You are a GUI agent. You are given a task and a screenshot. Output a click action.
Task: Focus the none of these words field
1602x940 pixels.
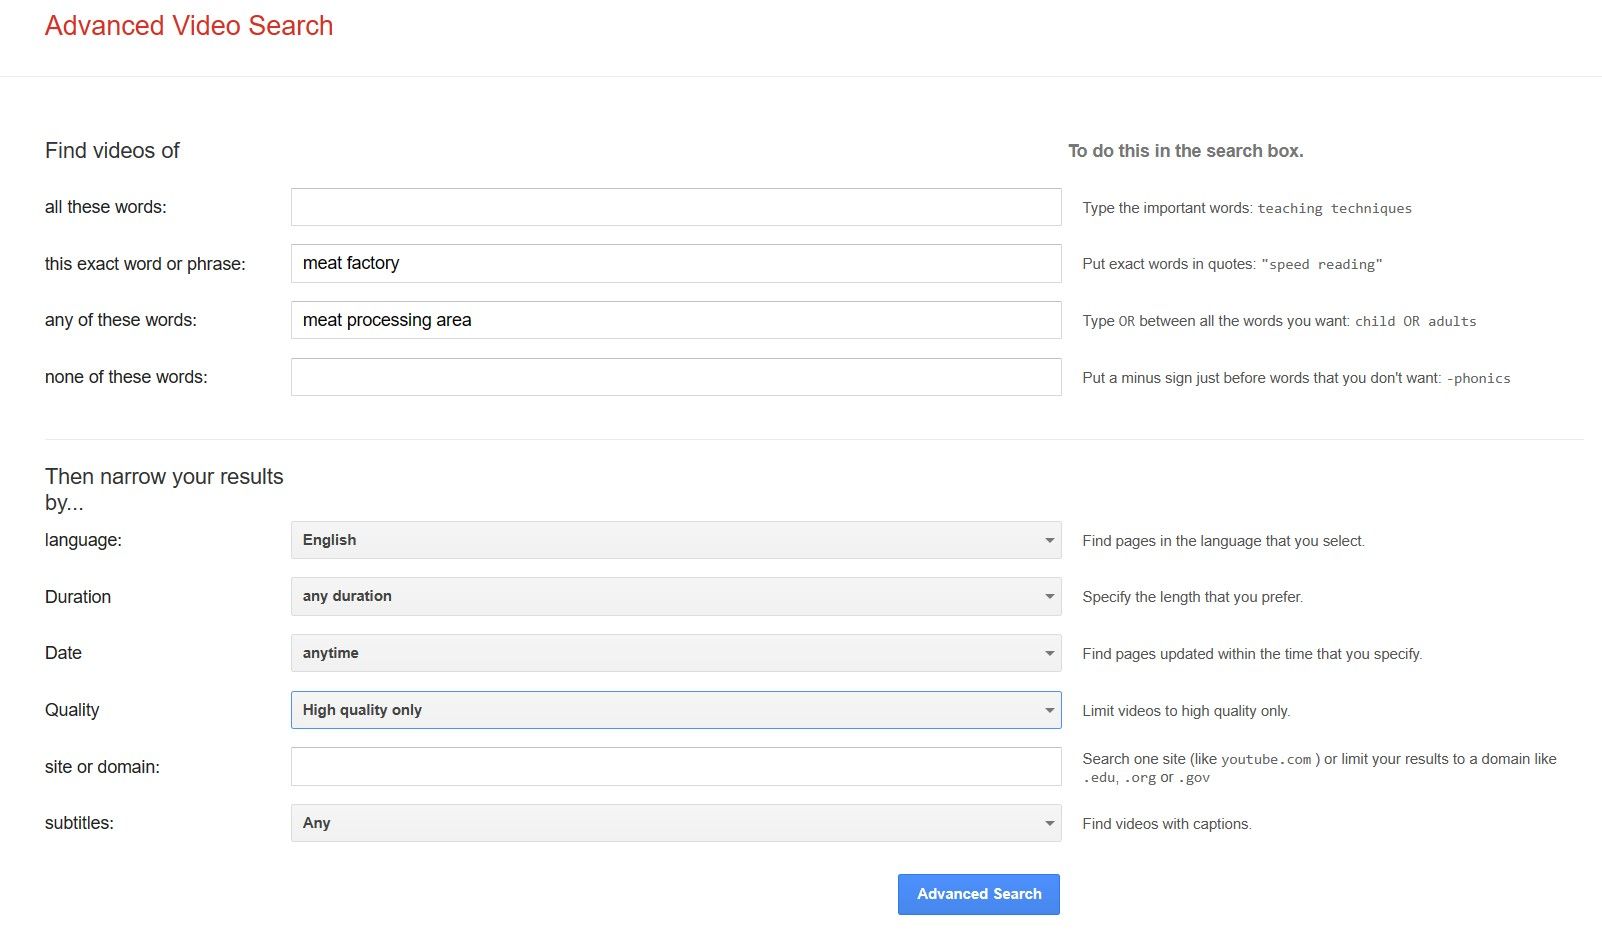pos(675,377)
